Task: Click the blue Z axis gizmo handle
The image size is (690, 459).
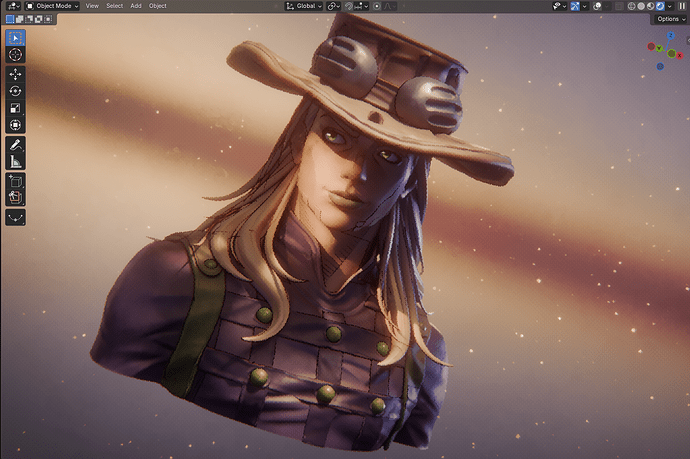Action: tap(671, 35)
